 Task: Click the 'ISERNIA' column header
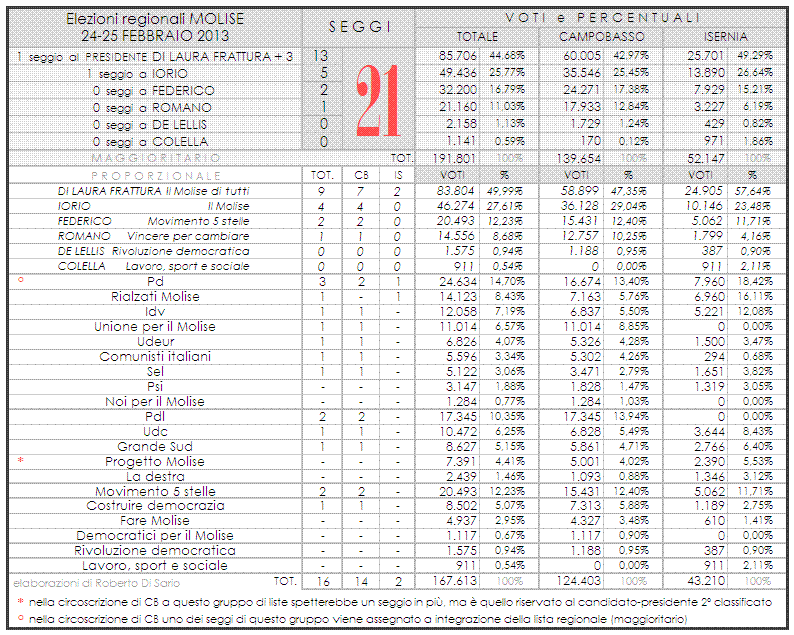[x=725, y=37]
